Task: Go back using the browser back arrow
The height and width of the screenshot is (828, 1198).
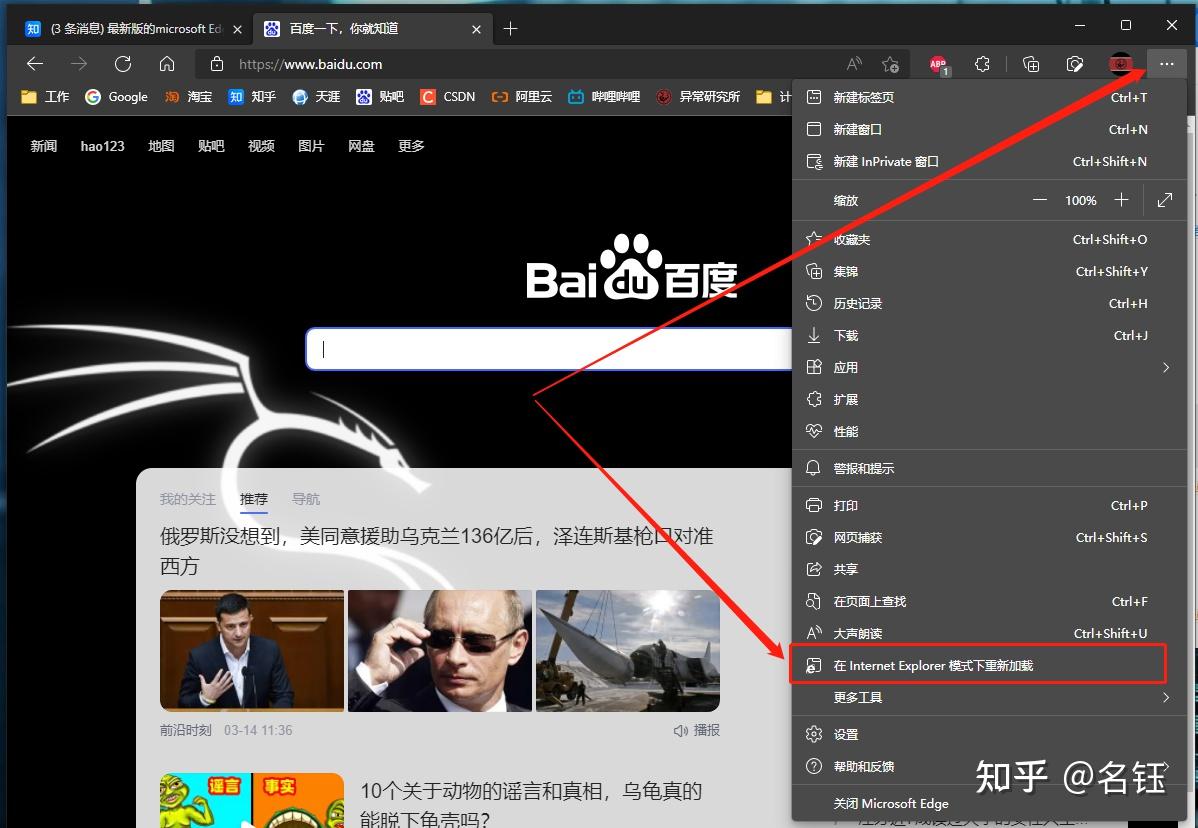Action: click(35, 64)
